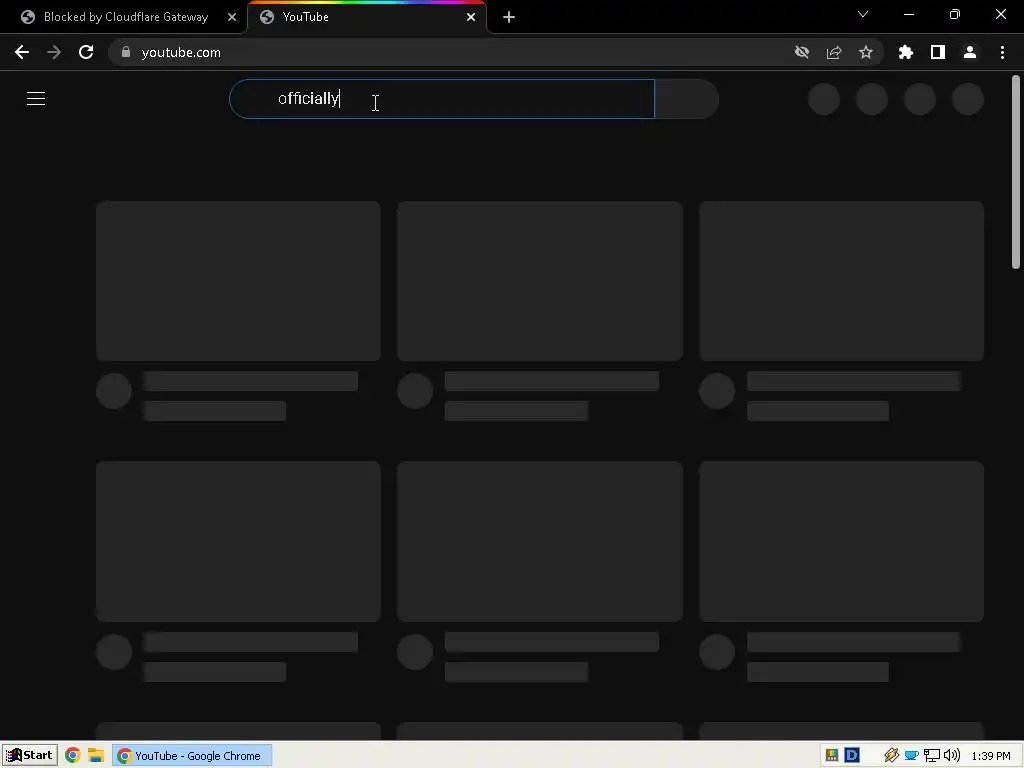
Task: Click the search box containing "officially"
Action: [x=441, y=99]
